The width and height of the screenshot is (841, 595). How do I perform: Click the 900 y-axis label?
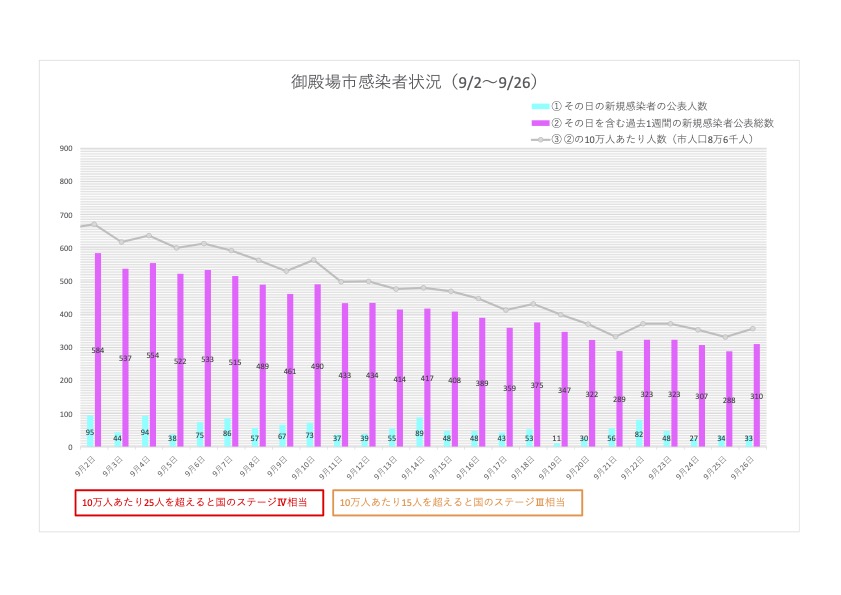[x=66, y=148]
